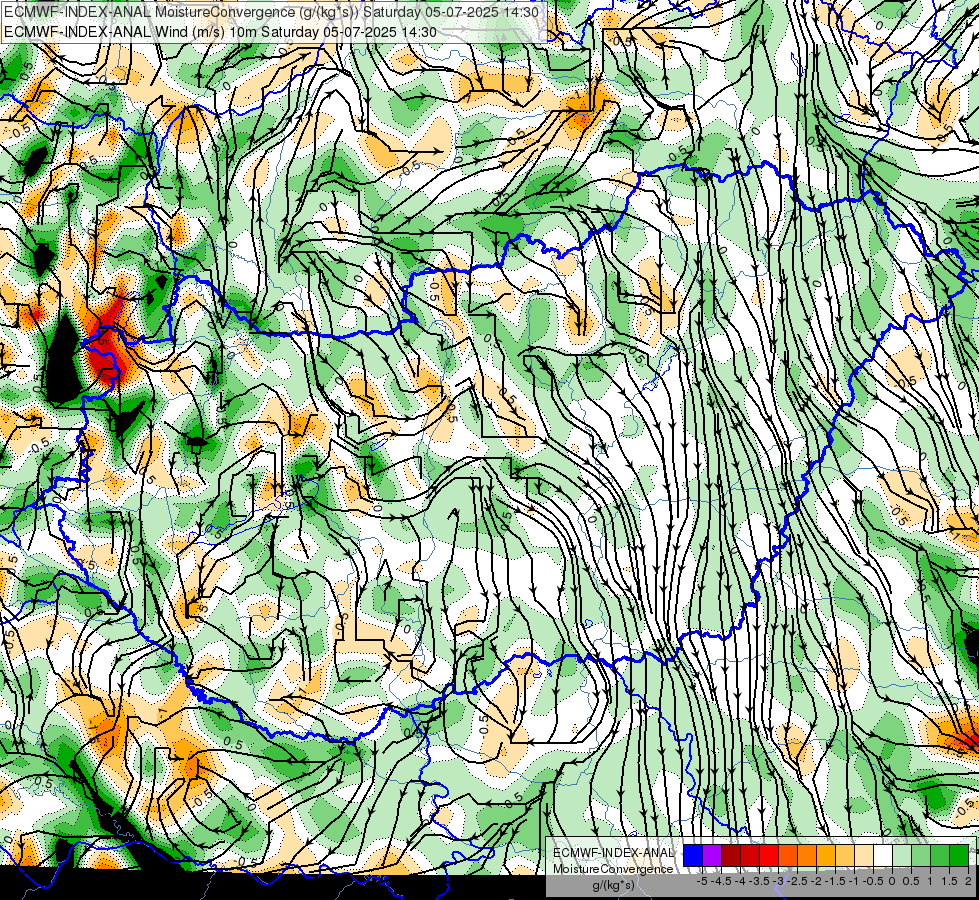Click the Wind (m/s) 10m title line
This screenshot has height=900, width=979.
(220, 32)
